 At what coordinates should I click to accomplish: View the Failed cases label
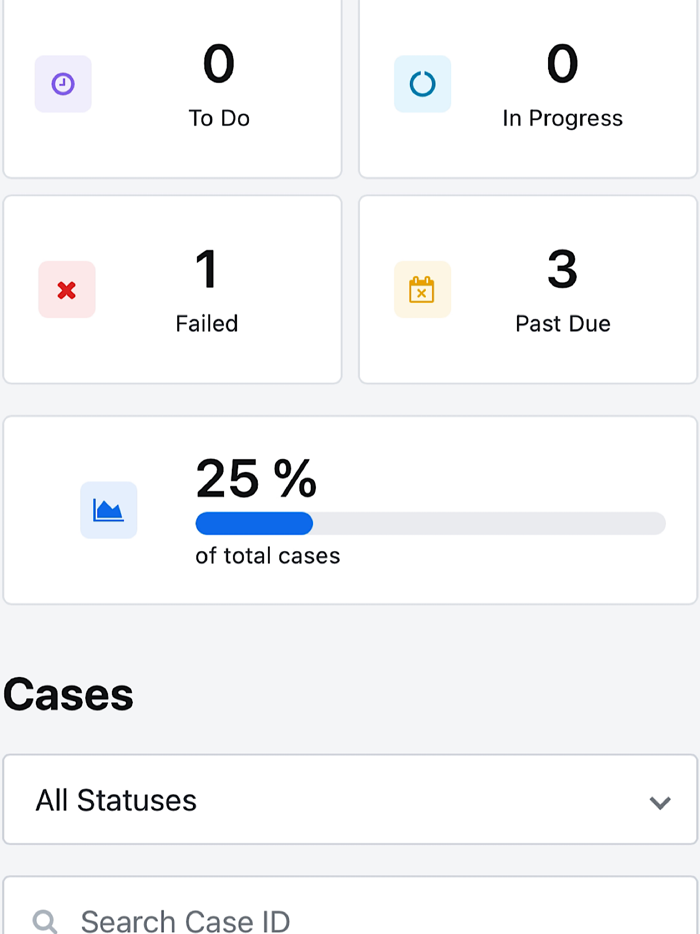(207, 323)
